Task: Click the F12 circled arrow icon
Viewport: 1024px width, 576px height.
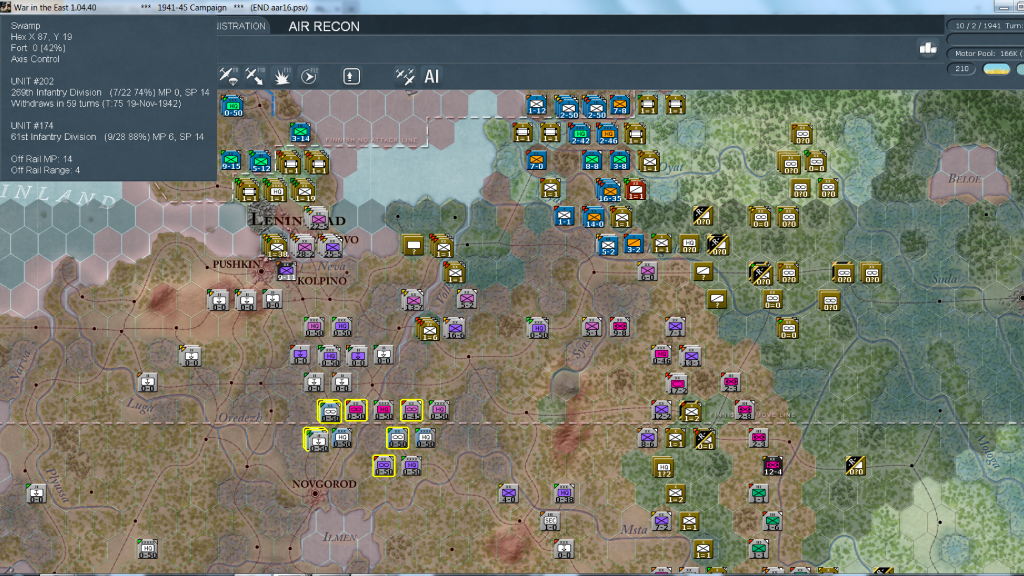Action: point(309,76)
